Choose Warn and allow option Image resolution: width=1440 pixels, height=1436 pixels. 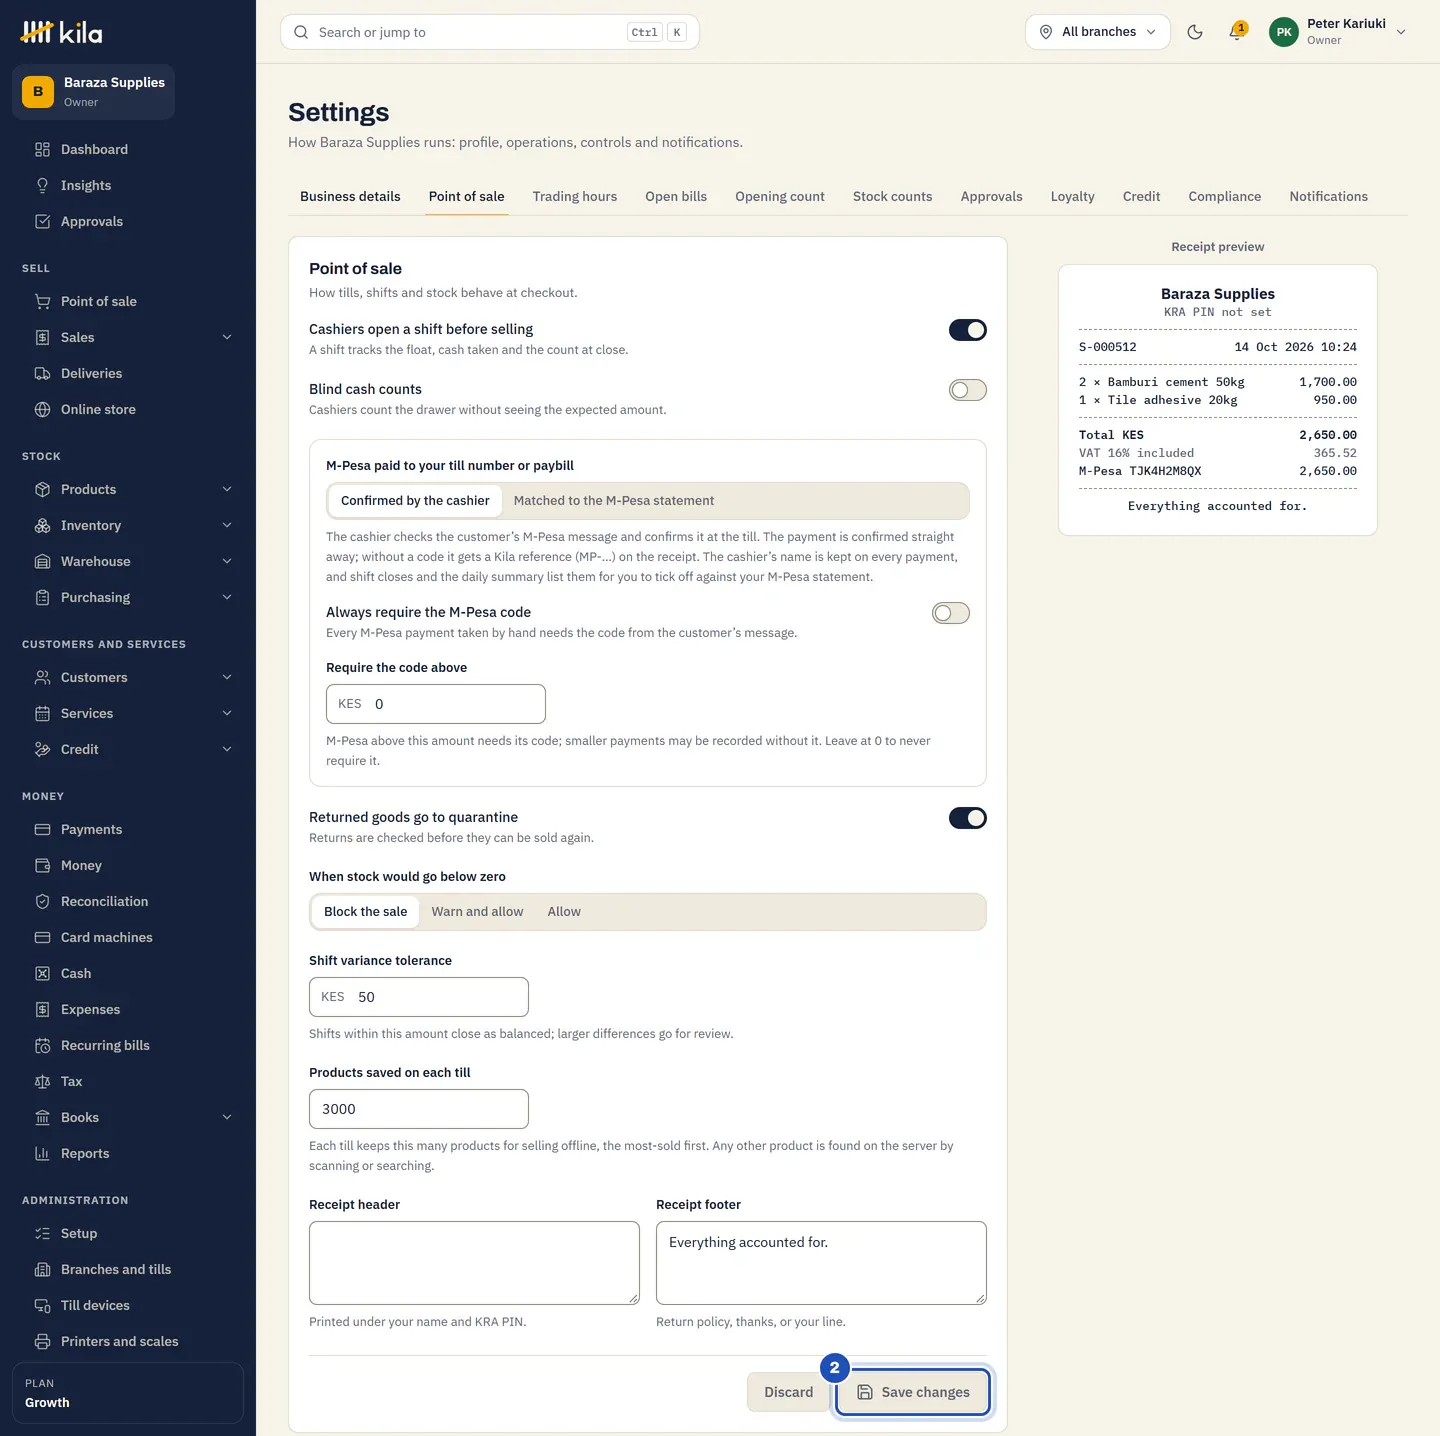pyautogui.click(x=477, y=912)
